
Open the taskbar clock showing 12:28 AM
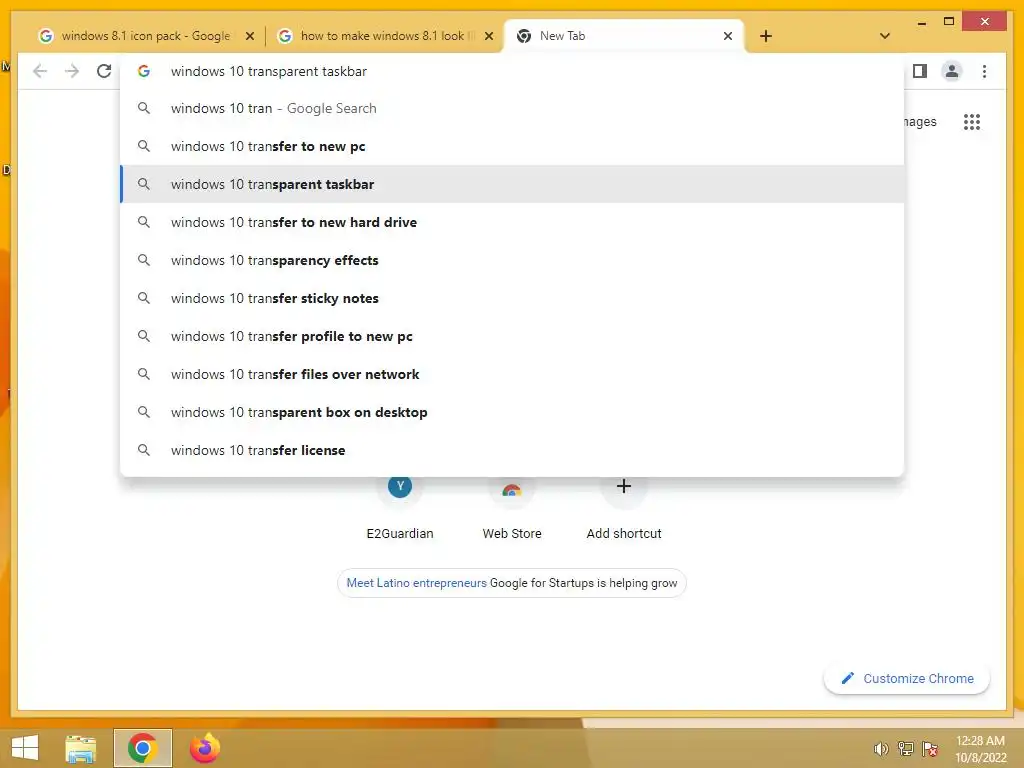981,749
